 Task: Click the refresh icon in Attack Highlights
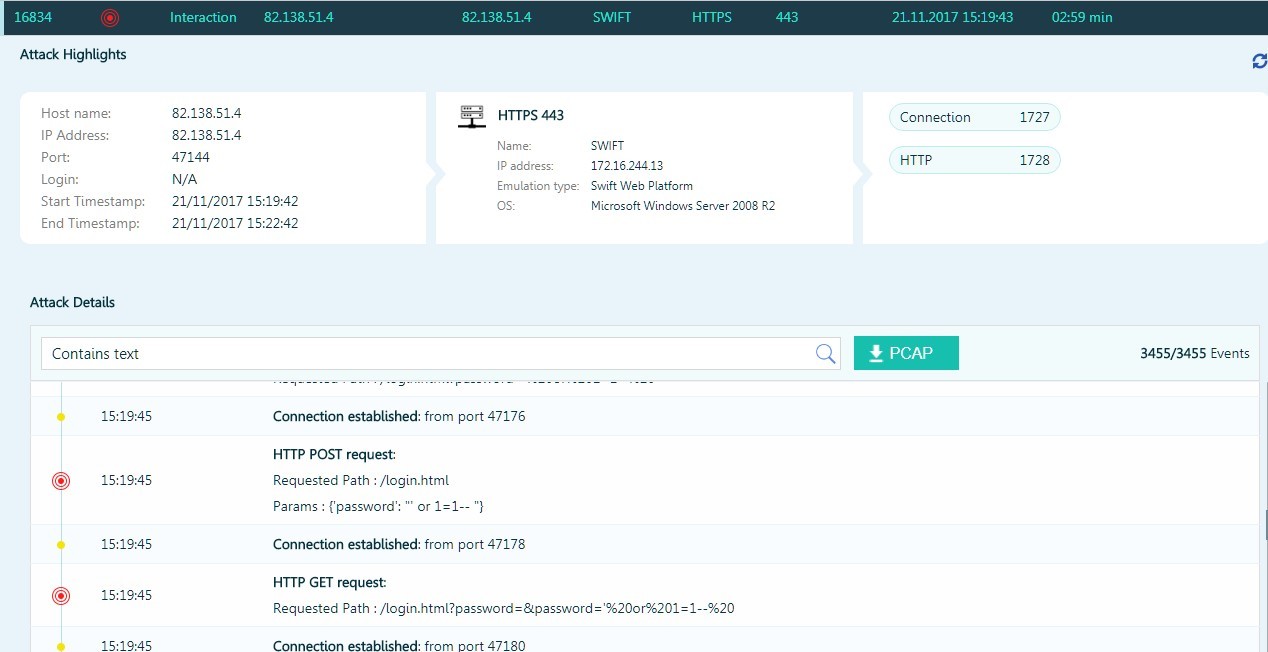pyautogui.click(x=1259, y=62)
